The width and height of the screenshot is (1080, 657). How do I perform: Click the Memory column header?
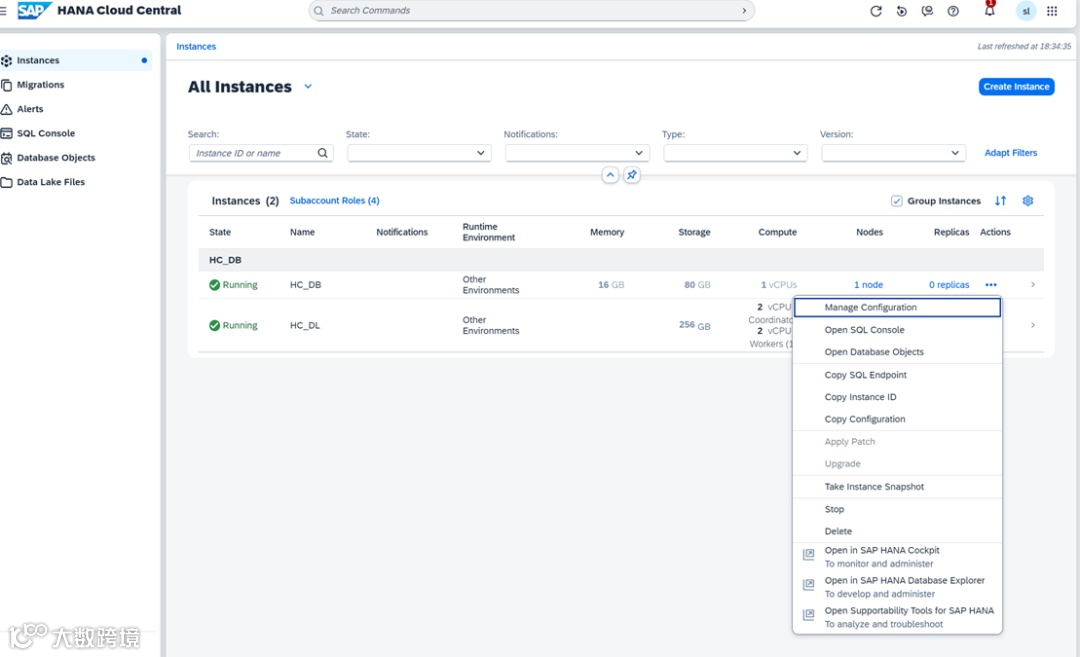[x=607, y=232]
